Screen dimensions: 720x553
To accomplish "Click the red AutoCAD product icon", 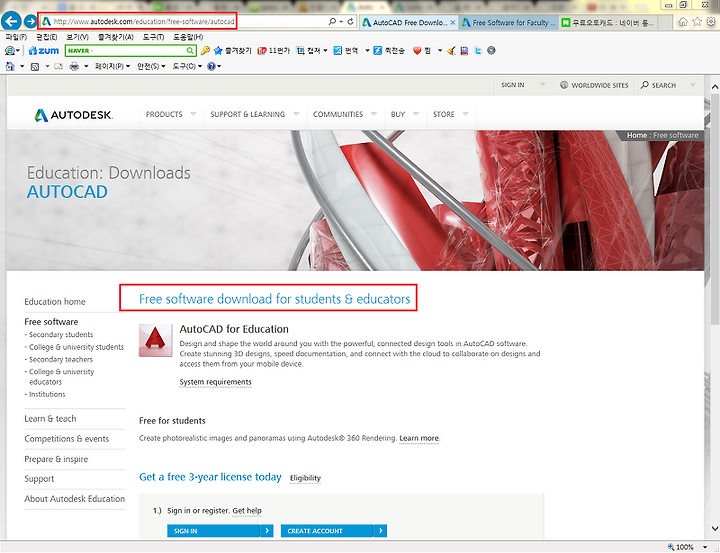I will coord(155,340).
